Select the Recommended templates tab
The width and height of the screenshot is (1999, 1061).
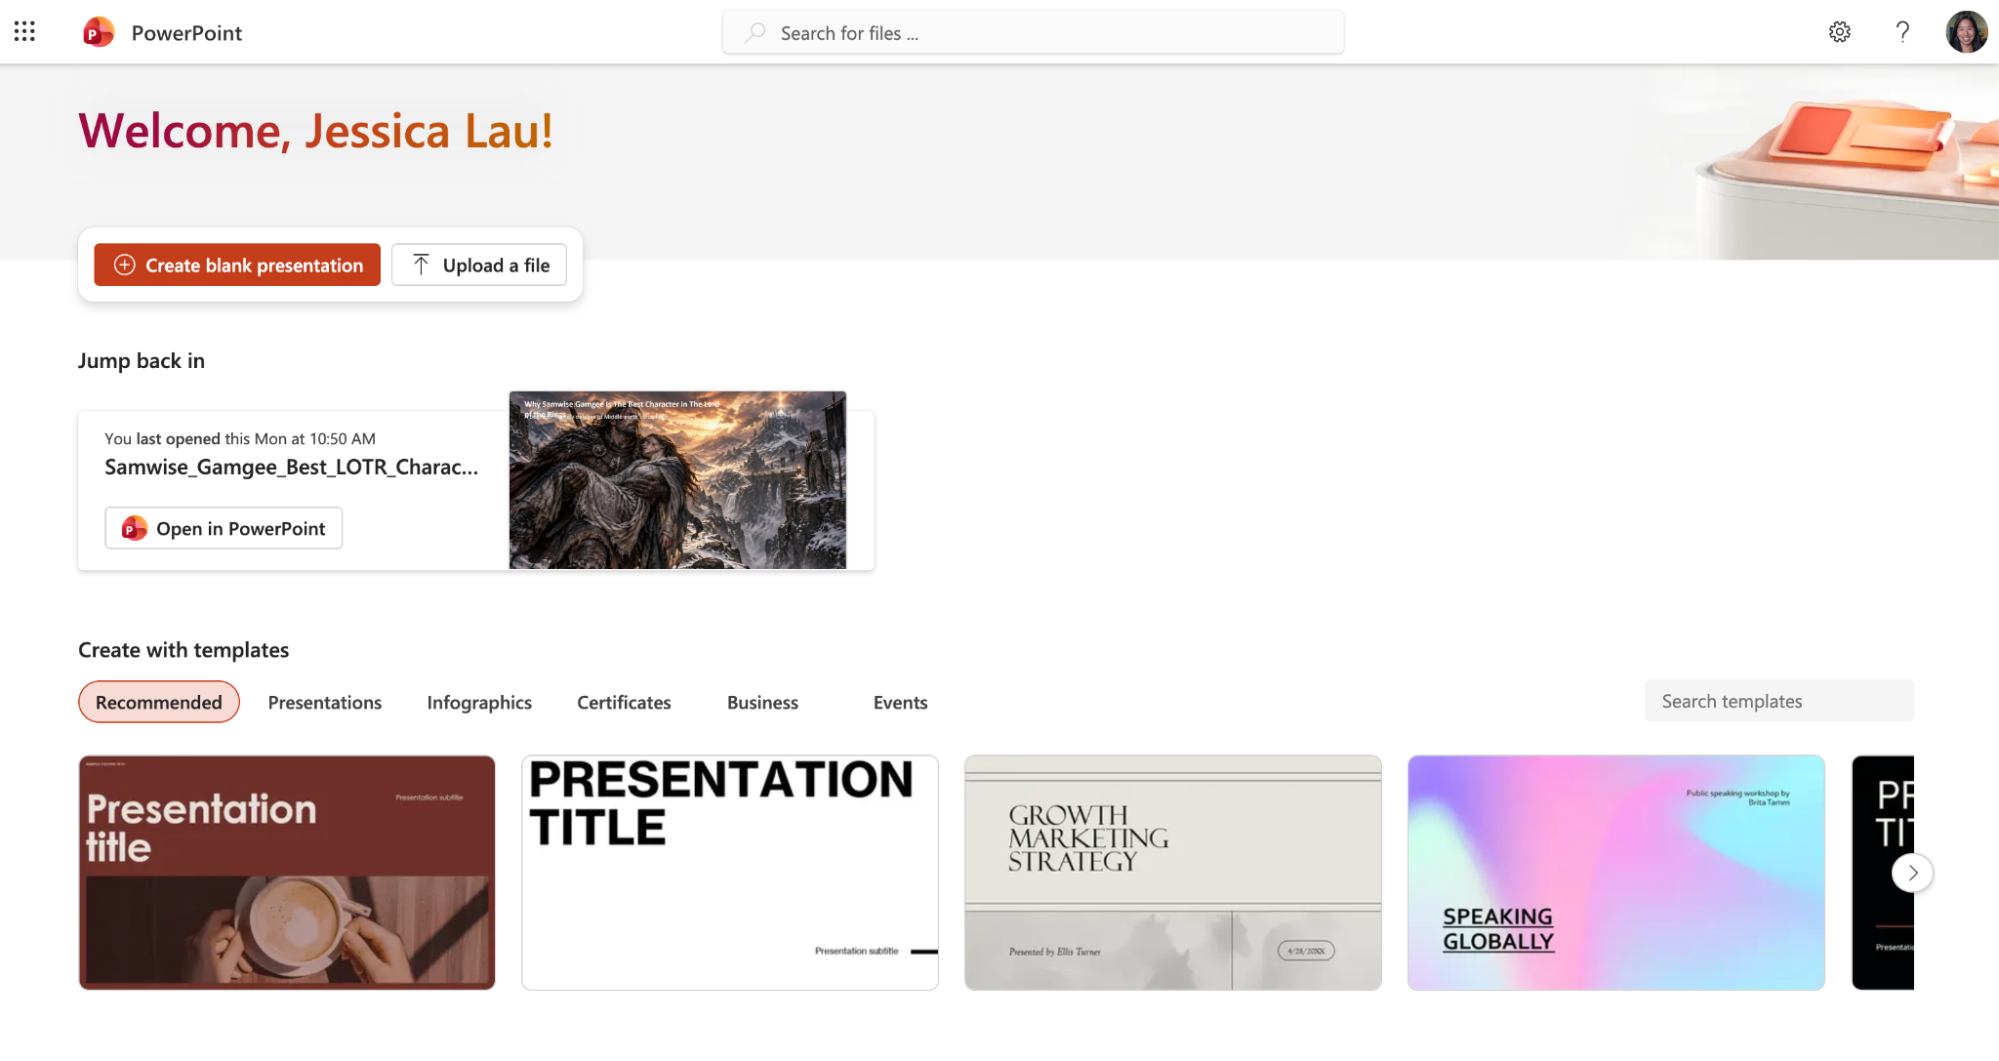(159, 702)
